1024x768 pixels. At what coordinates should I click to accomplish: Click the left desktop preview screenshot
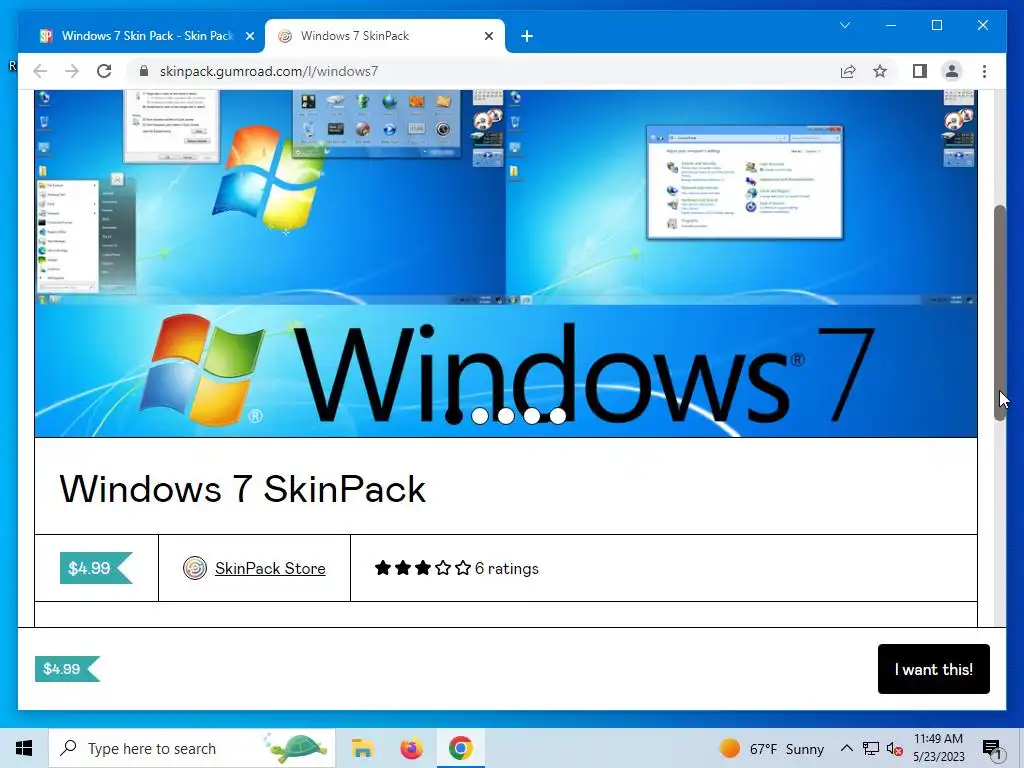(x=270, y=197)
